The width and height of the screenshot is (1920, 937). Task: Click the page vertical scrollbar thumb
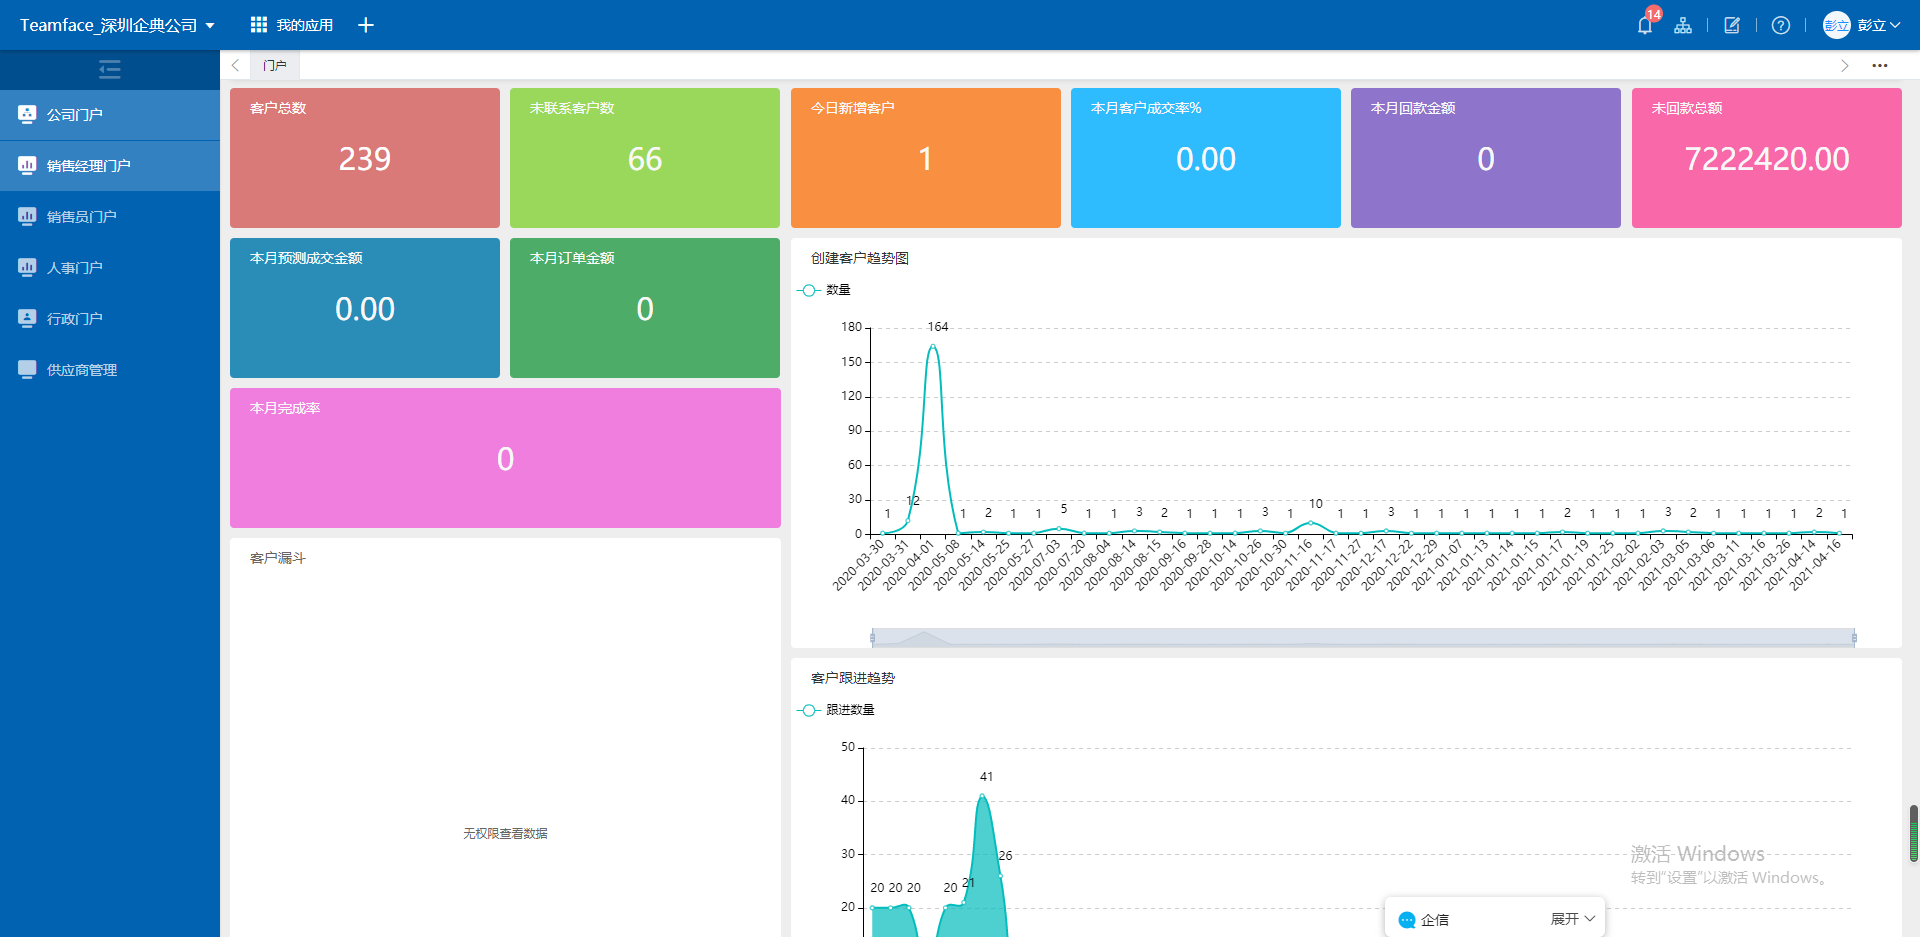[1914, 833]
